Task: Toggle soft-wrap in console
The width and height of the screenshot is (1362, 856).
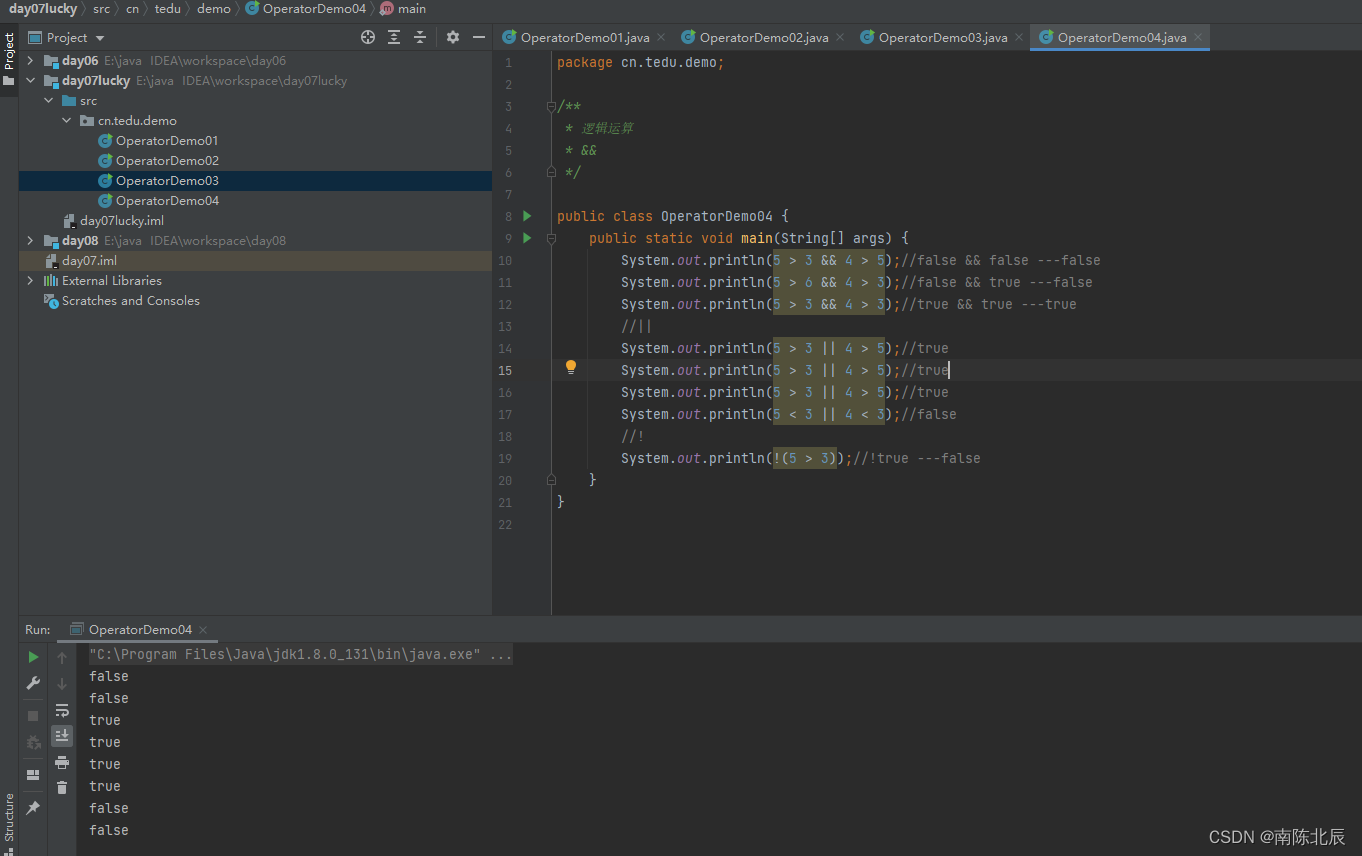Action: tap(62, 710)
